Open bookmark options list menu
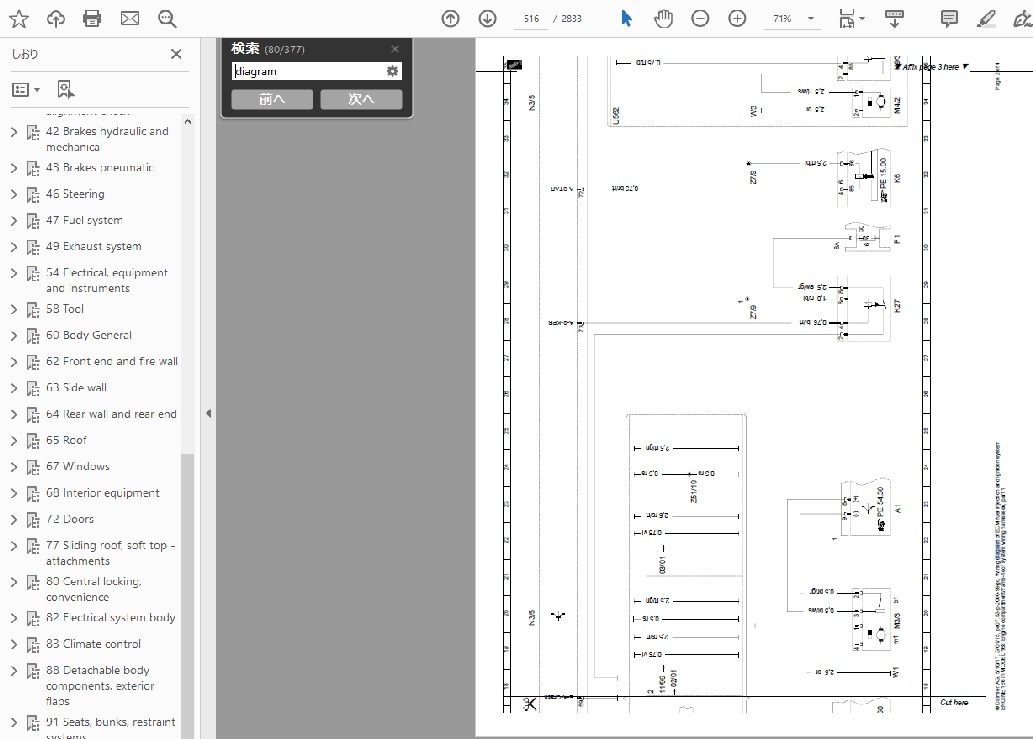Screen dimensions: 1033x739 (x=26, y=90)
